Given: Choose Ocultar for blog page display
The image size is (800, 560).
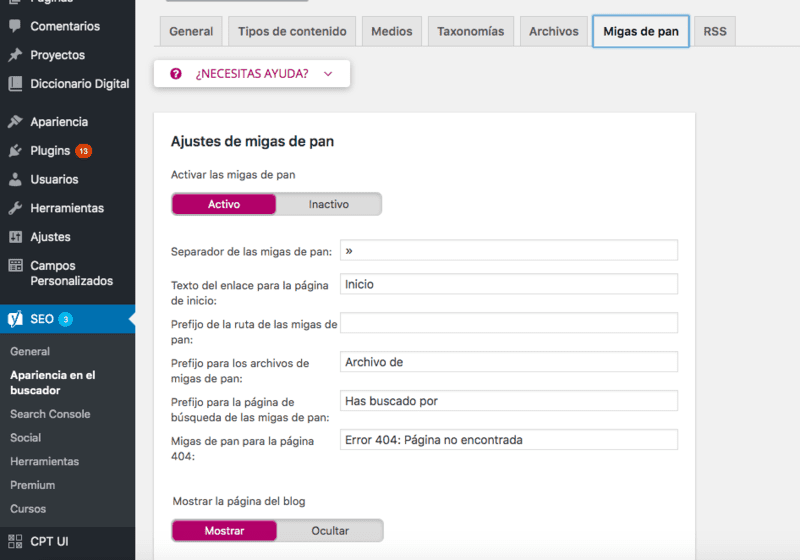Looking at the screenshot, I should point(329,530).
